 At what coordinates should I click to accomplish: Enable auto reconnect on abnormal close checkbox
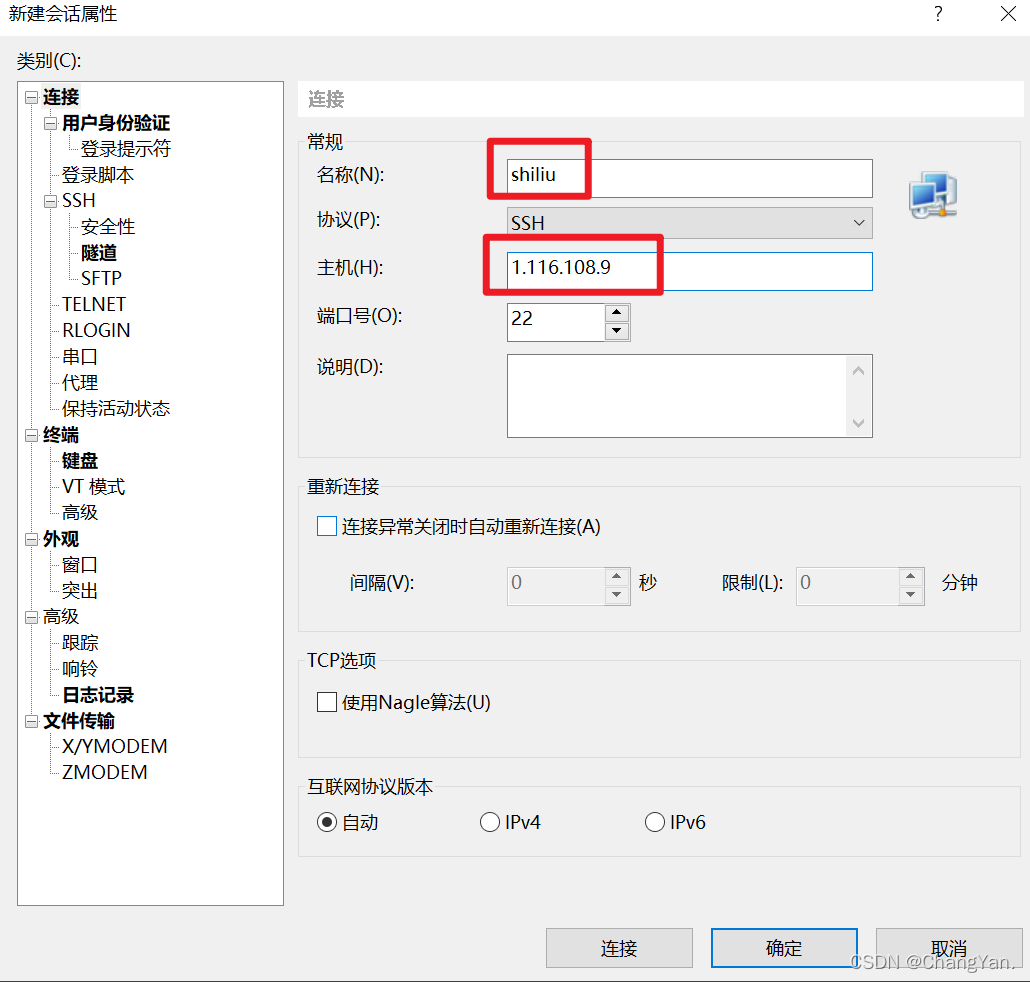click(x=326, y=526)
